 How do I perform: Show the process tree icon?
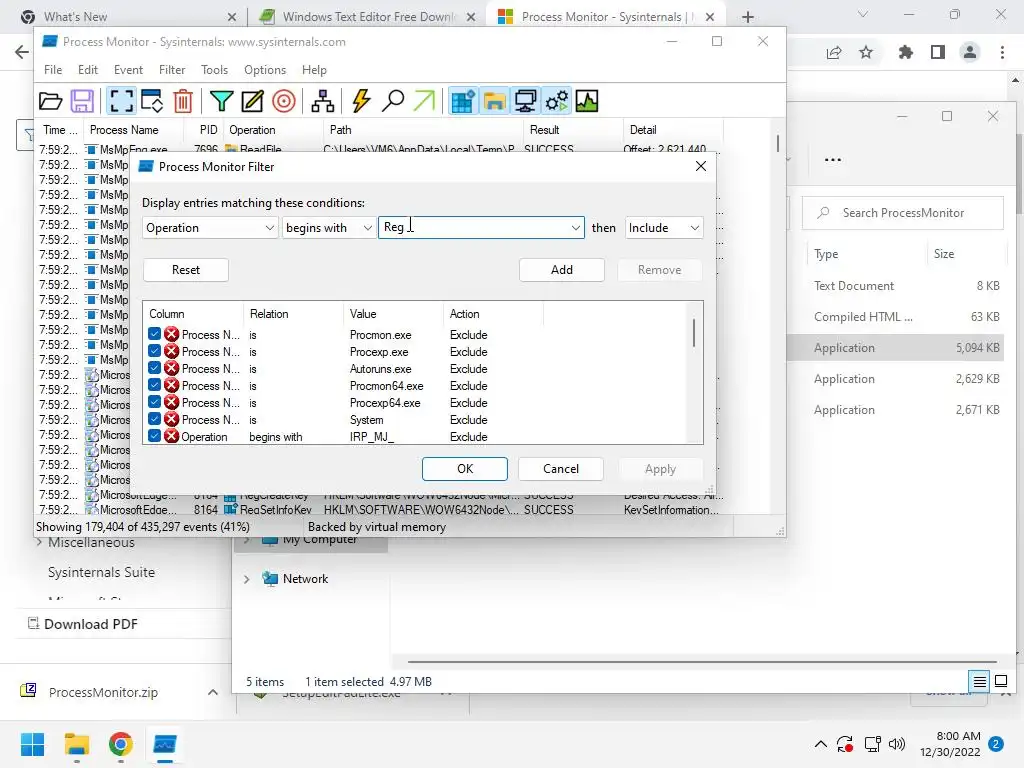tap(323, 101)
